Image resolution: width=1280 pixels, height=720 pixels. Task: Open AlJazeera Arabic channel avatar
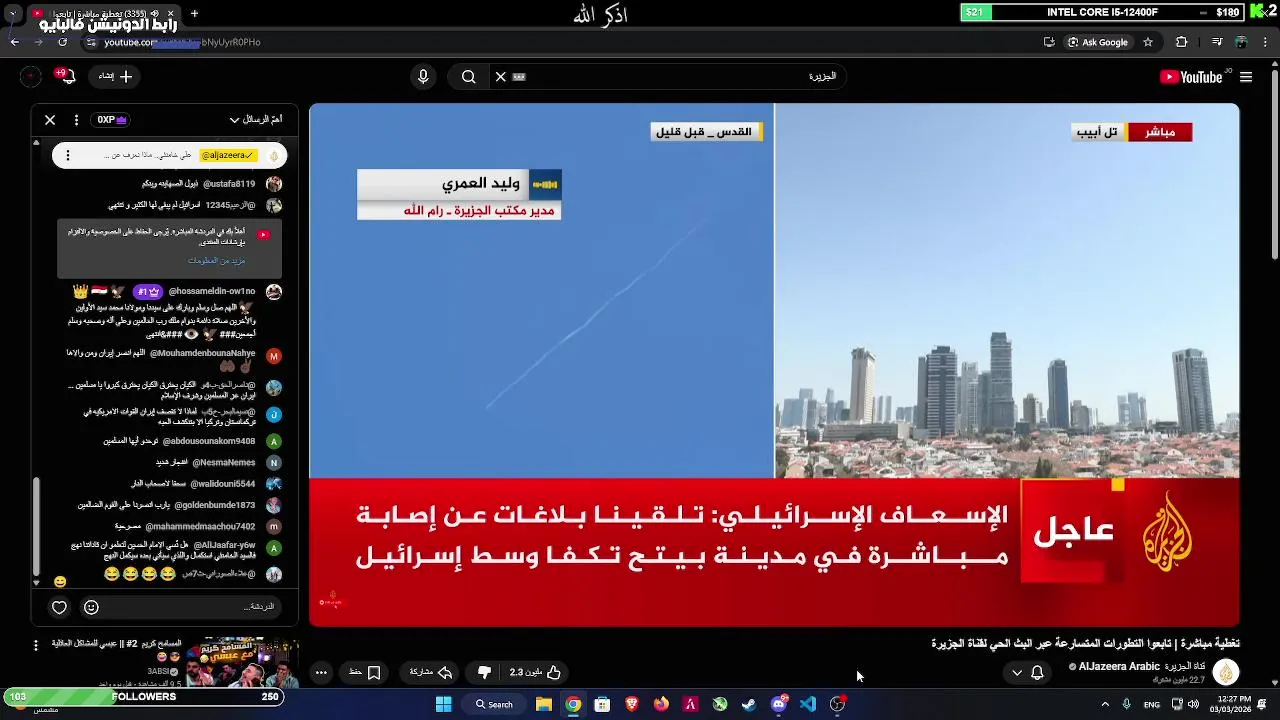point(1226,672)
